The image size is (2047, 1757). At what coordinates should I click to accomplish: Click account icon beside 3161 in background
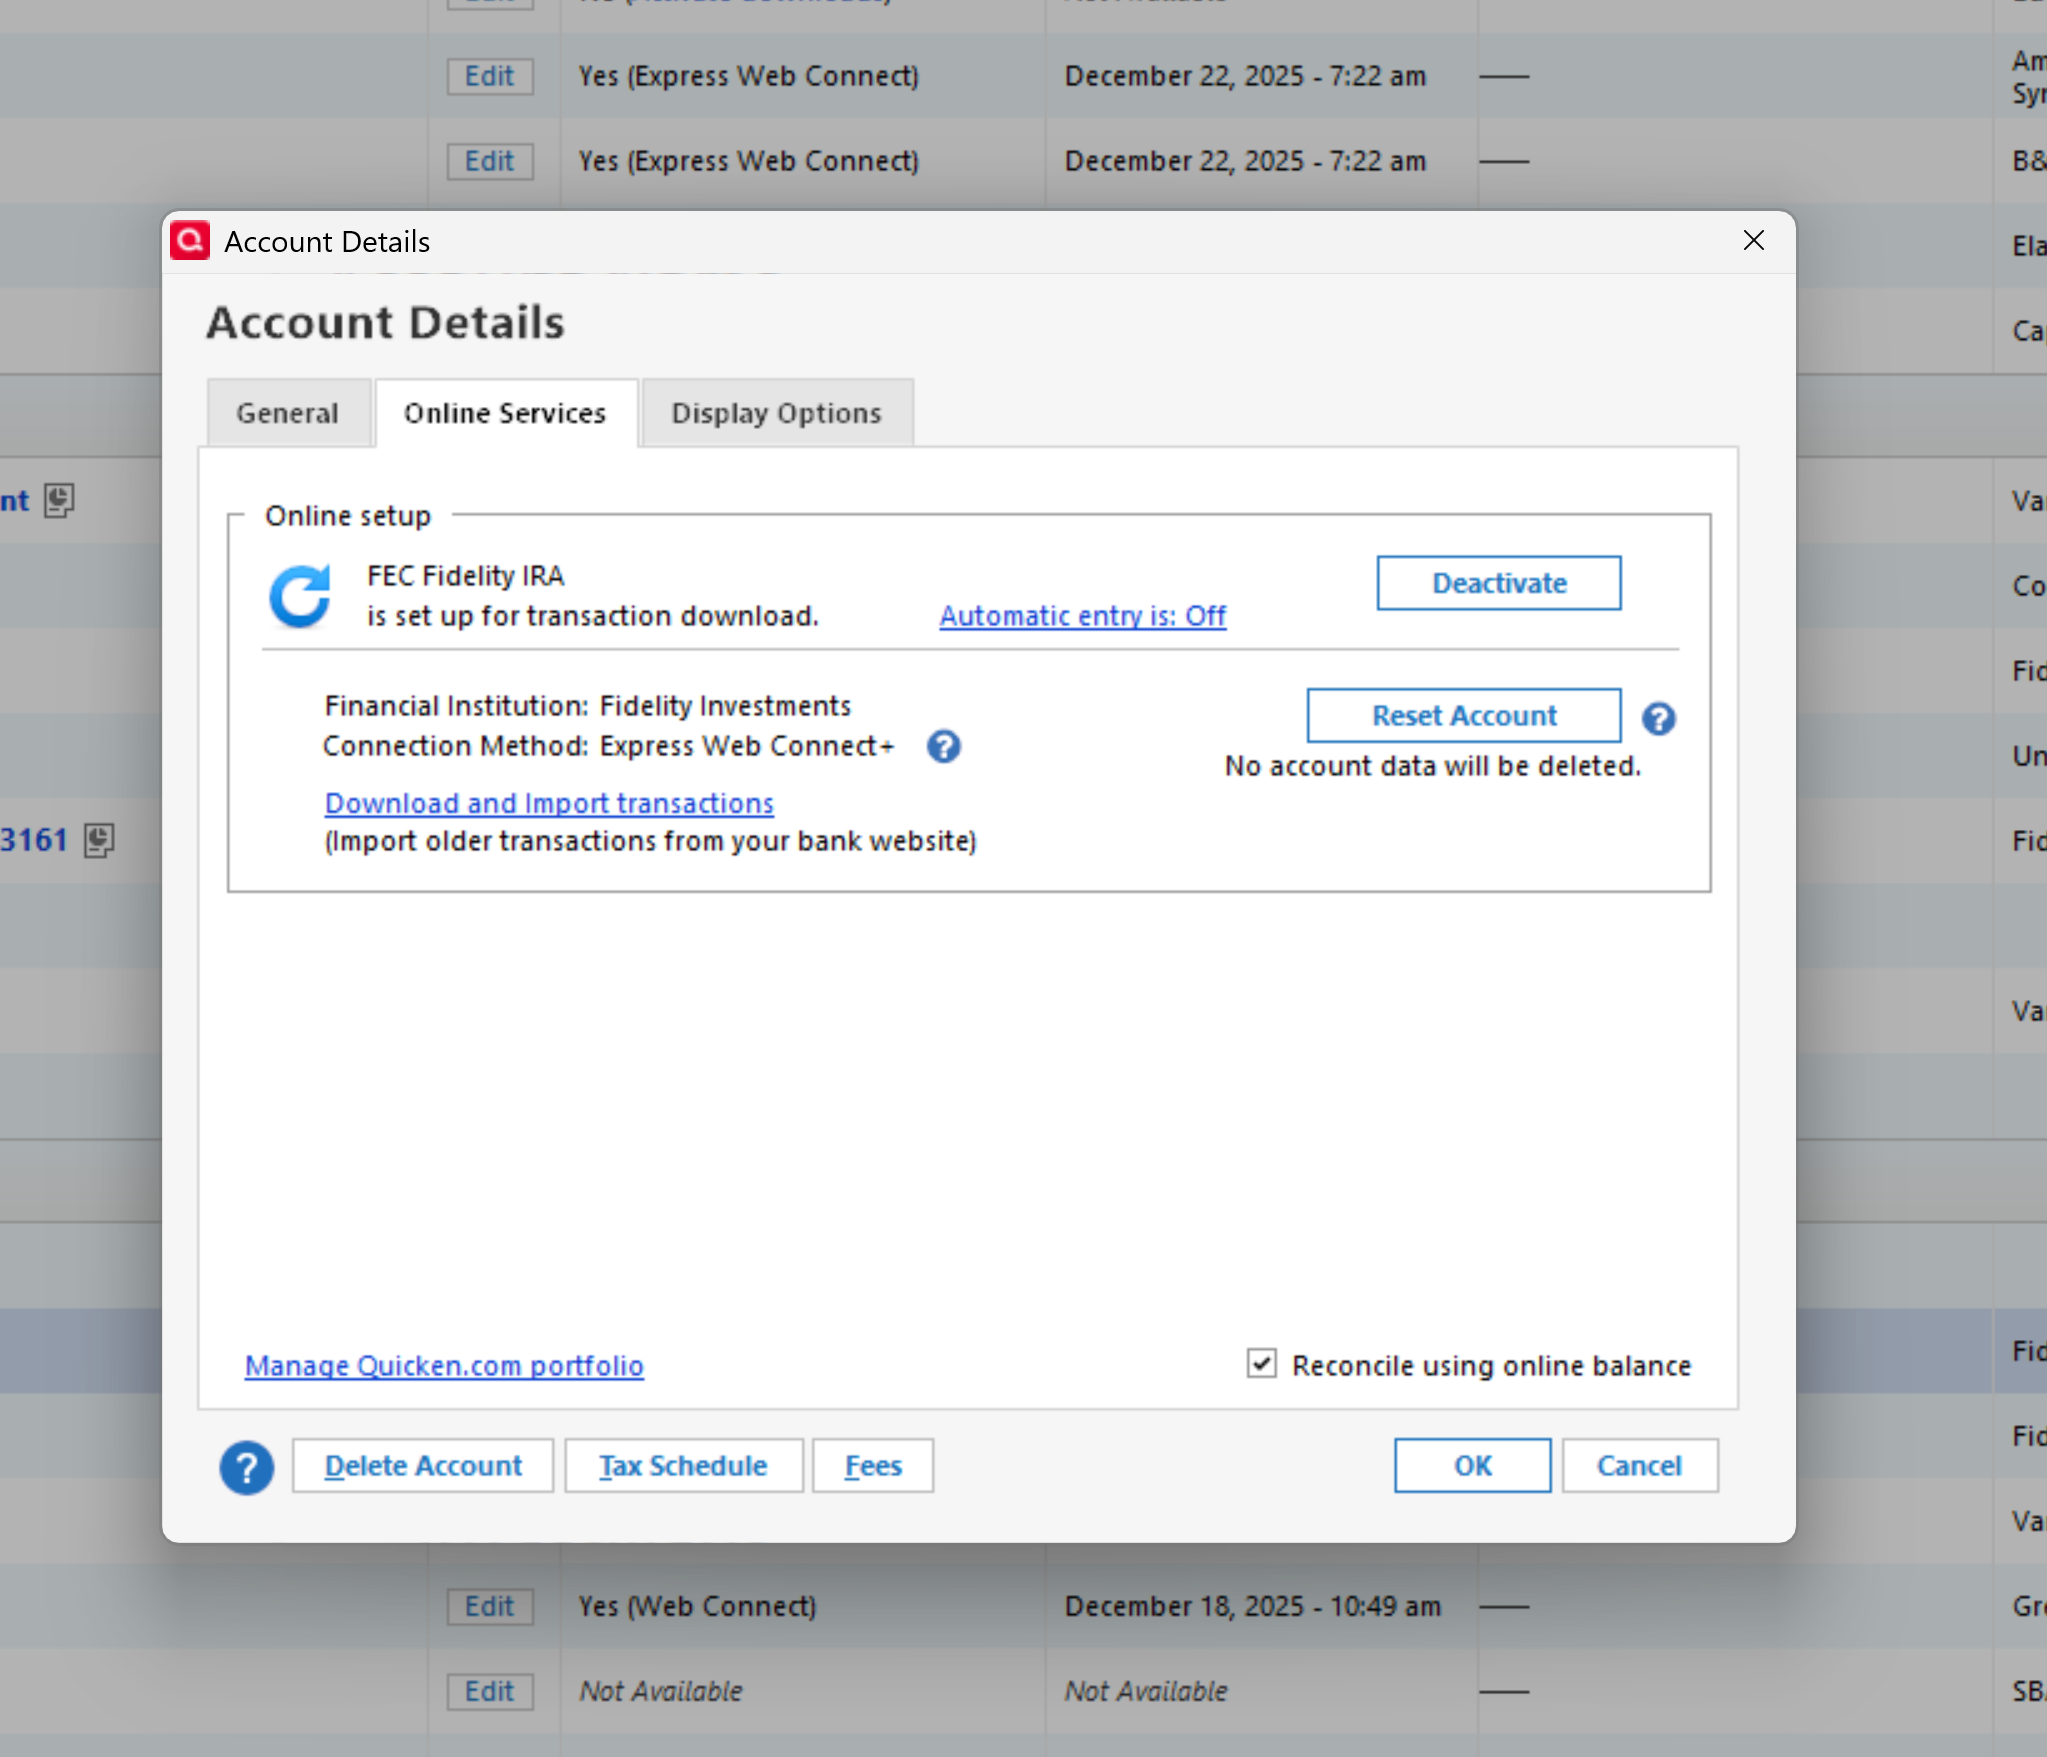click(98, 840)
